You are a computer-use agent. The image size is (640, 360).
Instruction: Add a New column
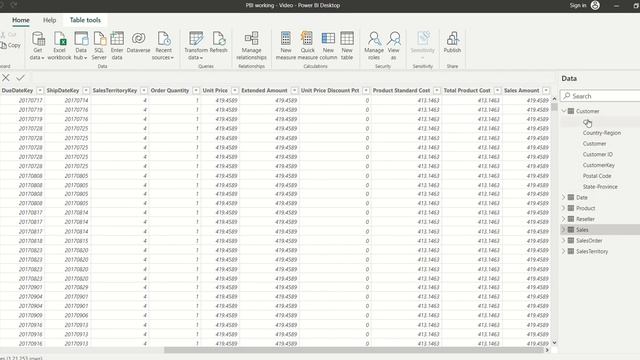point(328,46)
